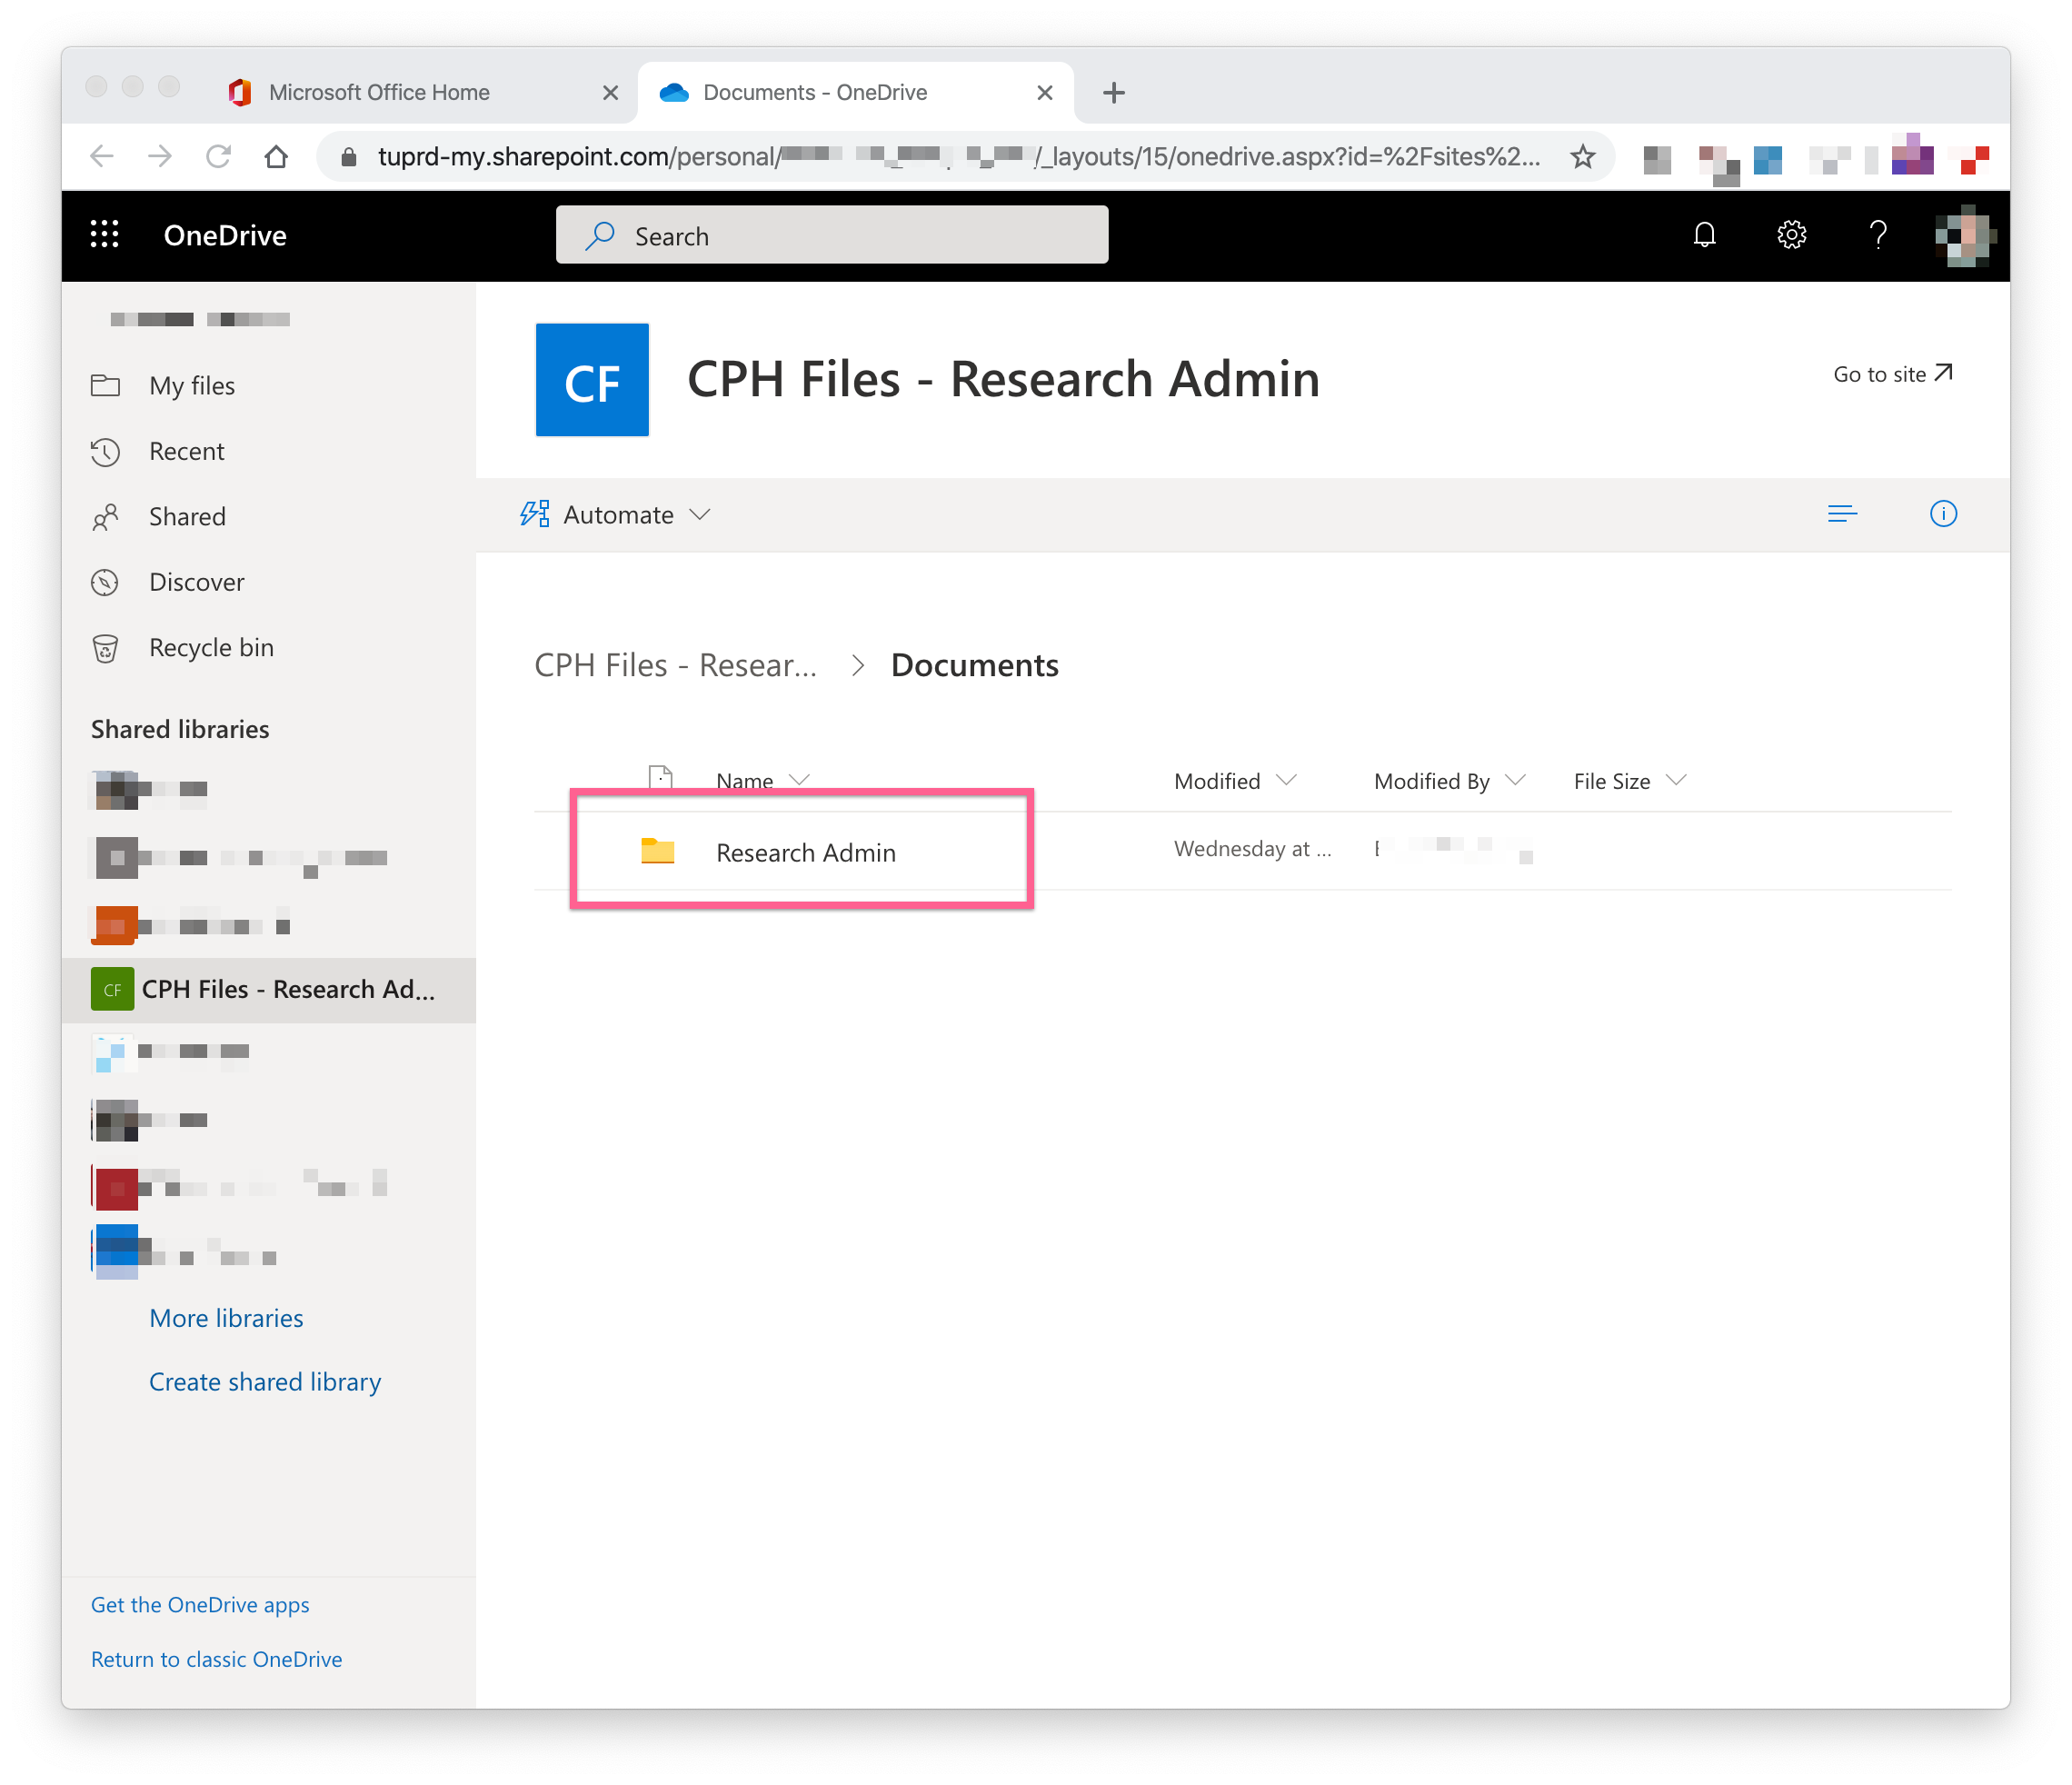Image resolution: width=2072 pixels, height=1785 pixels.
Task: Bookmark page with the star icon
Action: click(x=1582, y=156)
